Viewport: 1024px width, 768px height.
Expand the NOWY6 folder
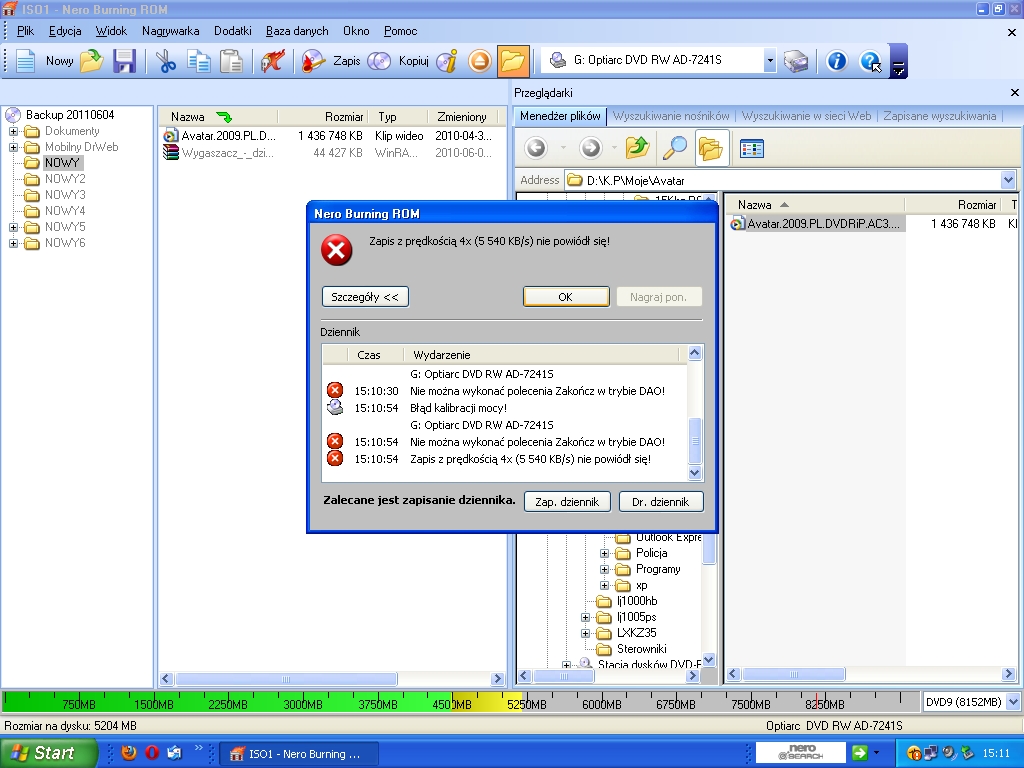[x=13, y=244]
